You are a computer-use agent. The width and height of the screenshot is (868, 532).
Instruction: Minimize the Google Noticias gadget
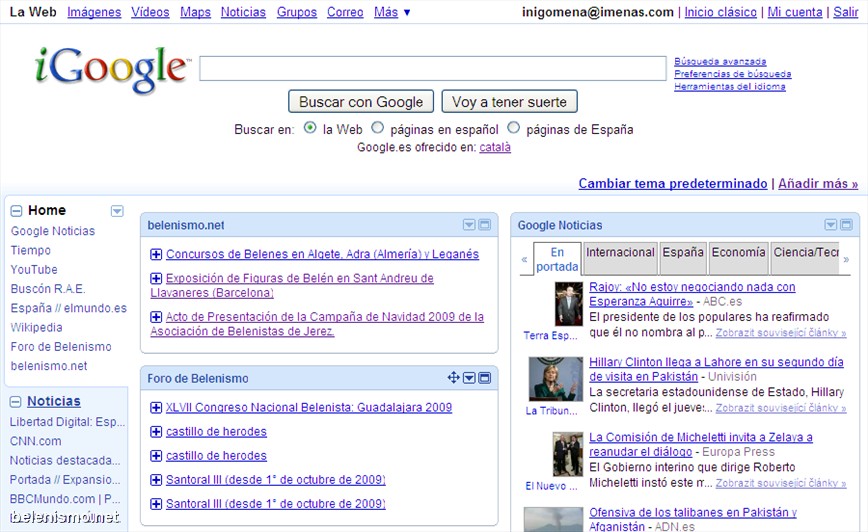[846, 225]
